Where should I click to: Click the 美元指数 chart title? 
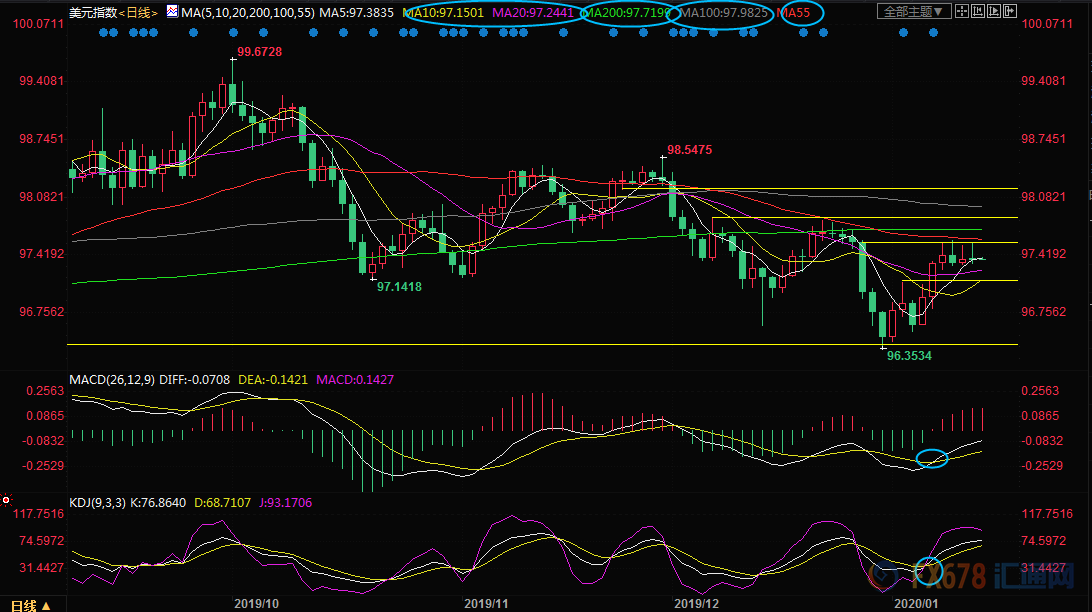[93, 12]
